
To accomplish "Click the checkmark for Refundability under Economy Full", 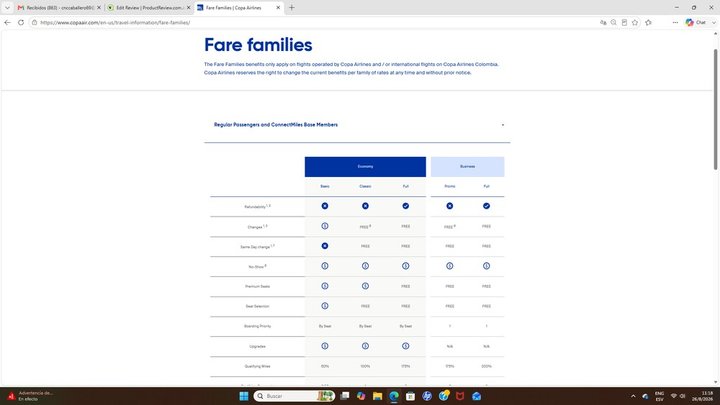I will tap(405, 206).
